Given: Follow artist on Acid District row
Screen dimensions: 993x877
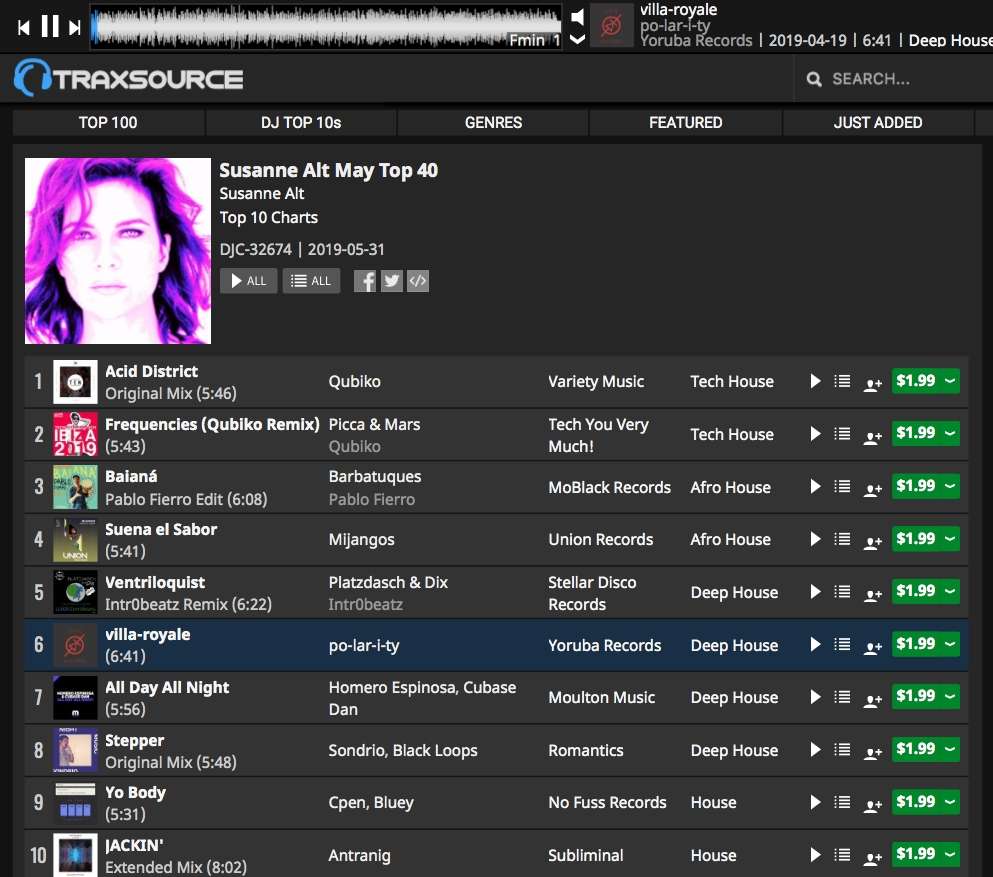Looking at the screenshot, I should point(873,384).
